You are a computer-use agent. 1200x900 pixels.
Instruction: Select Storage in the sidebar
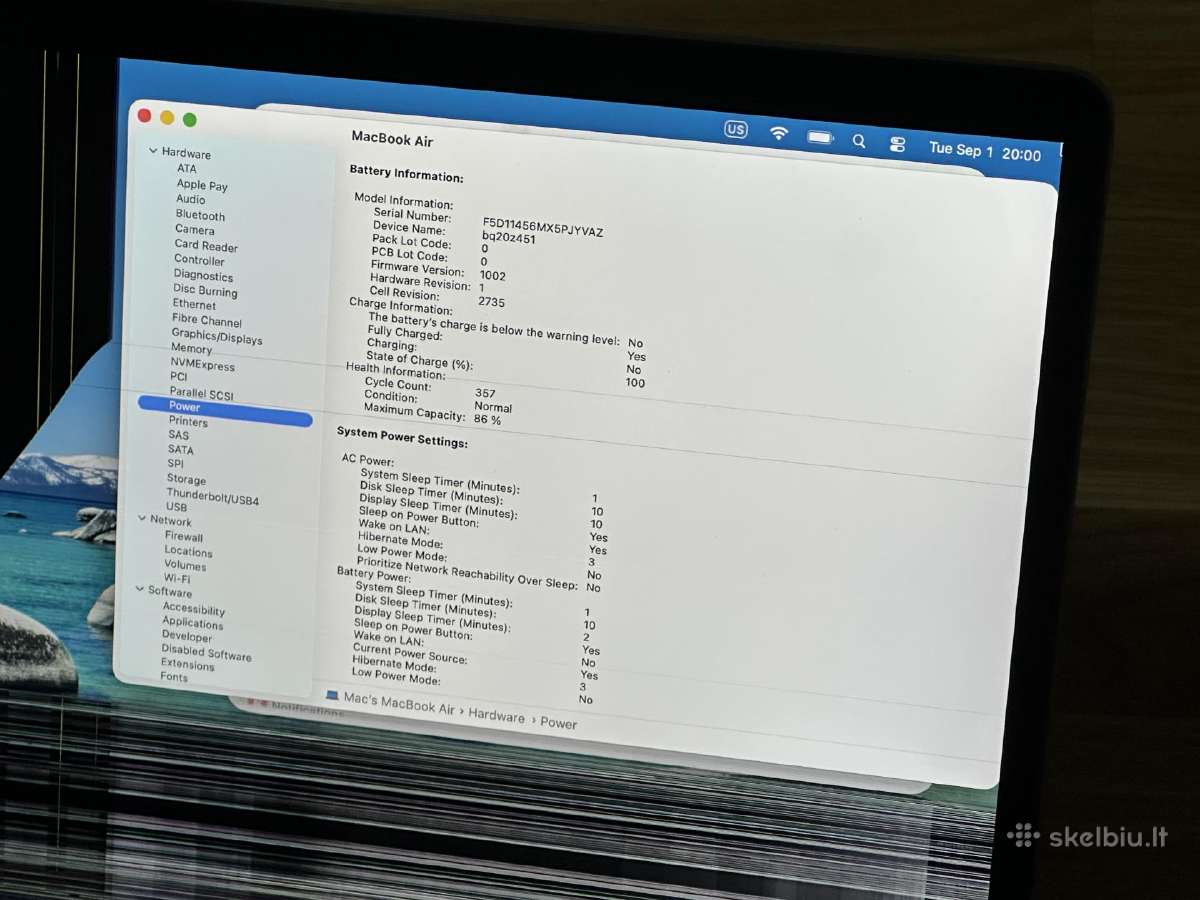pos(186,480)
